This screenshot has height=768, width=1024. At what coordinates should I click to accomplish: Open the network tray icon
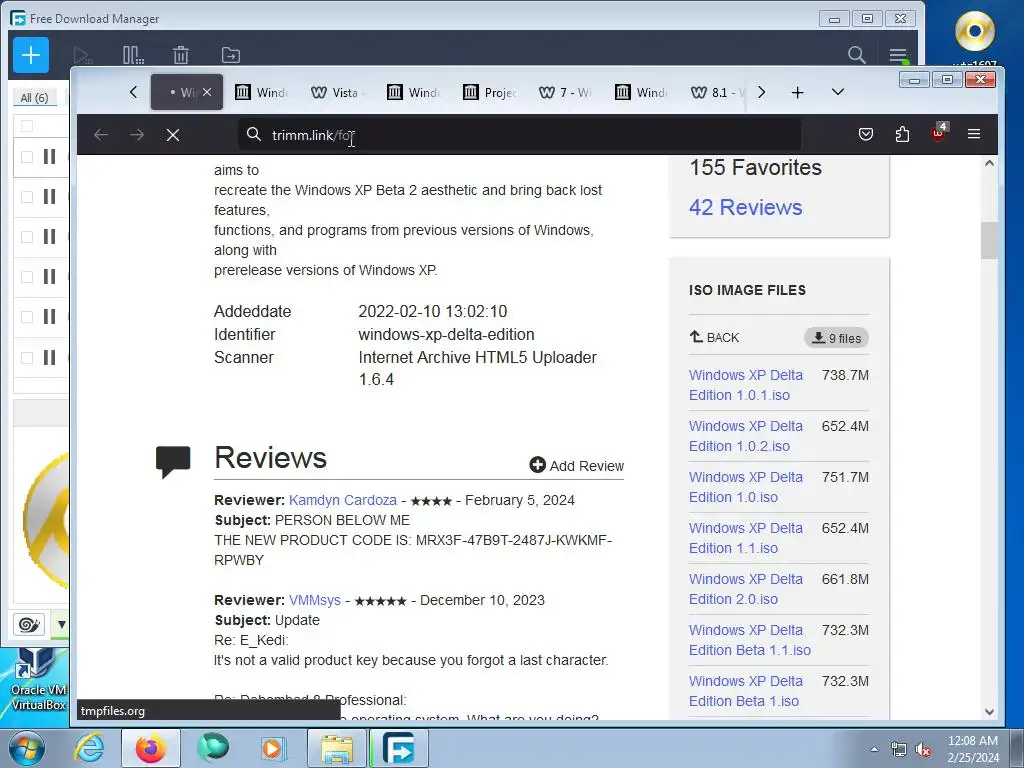tap(899, 750)
